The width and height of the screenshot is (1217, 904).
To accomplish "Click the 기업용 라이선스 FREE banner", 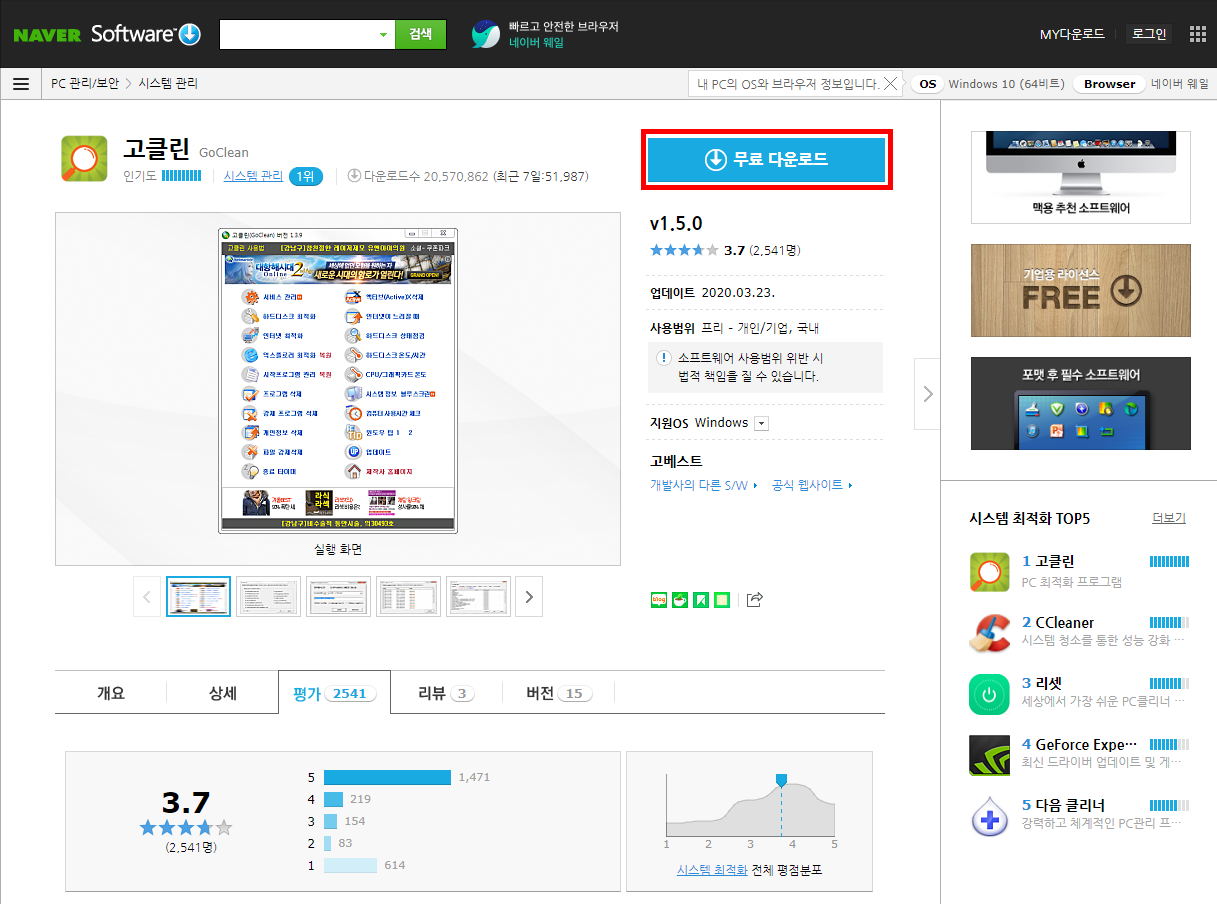I will [1081, 290].
